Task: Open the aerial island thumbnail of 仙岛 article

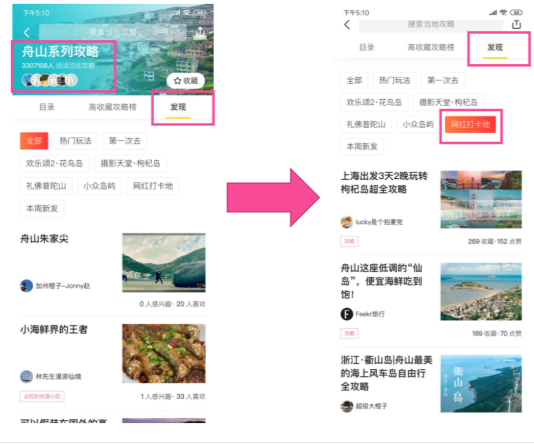Action: [x=481, y=291]
